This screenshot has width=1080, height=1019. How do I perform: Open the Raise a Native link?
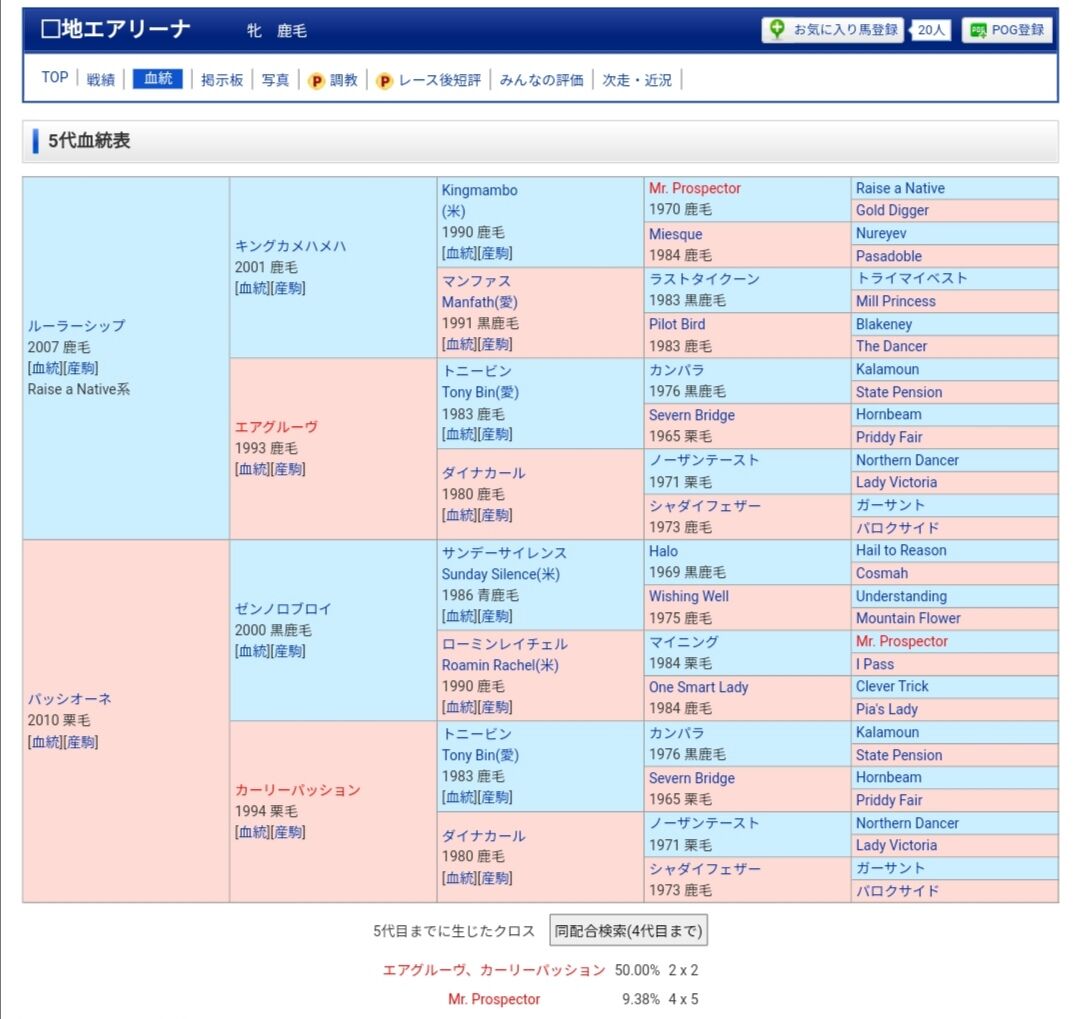pos(900,188)
